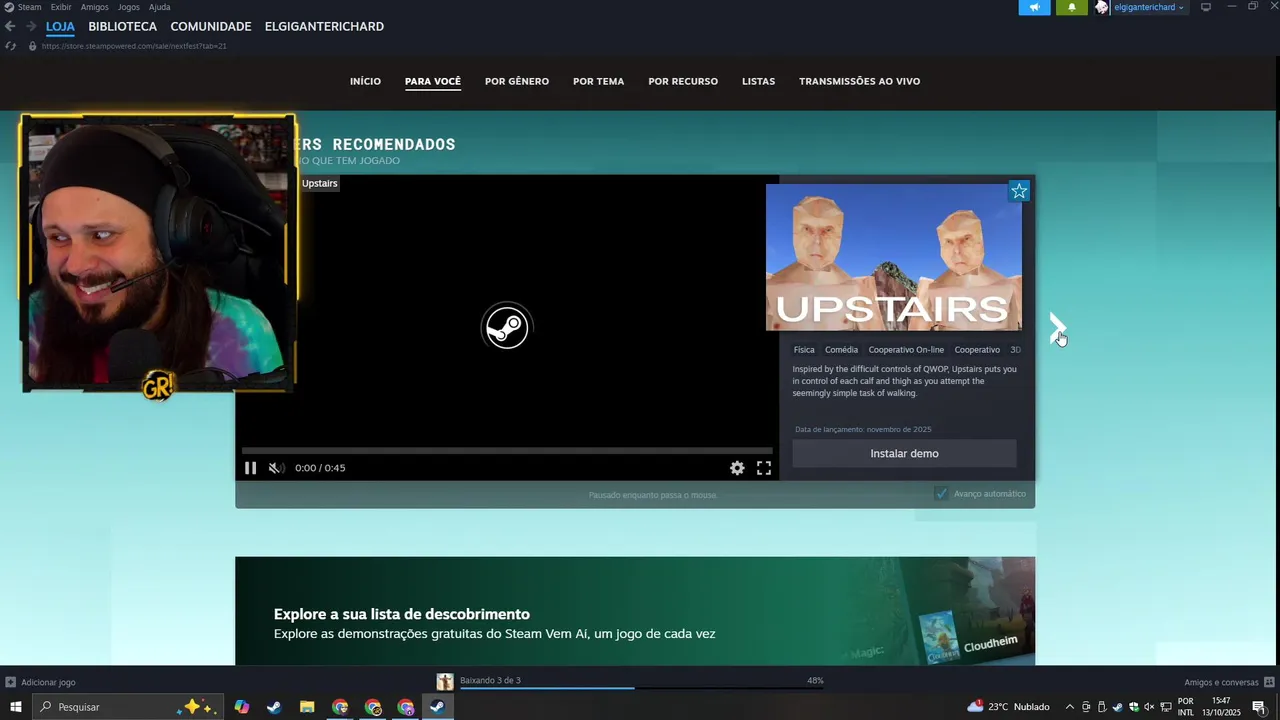Image resolution: width=1280 pixels, height=720 pixels.
Task: Open the UPSTAIRS game capsule image
Action: coord(894,257)
